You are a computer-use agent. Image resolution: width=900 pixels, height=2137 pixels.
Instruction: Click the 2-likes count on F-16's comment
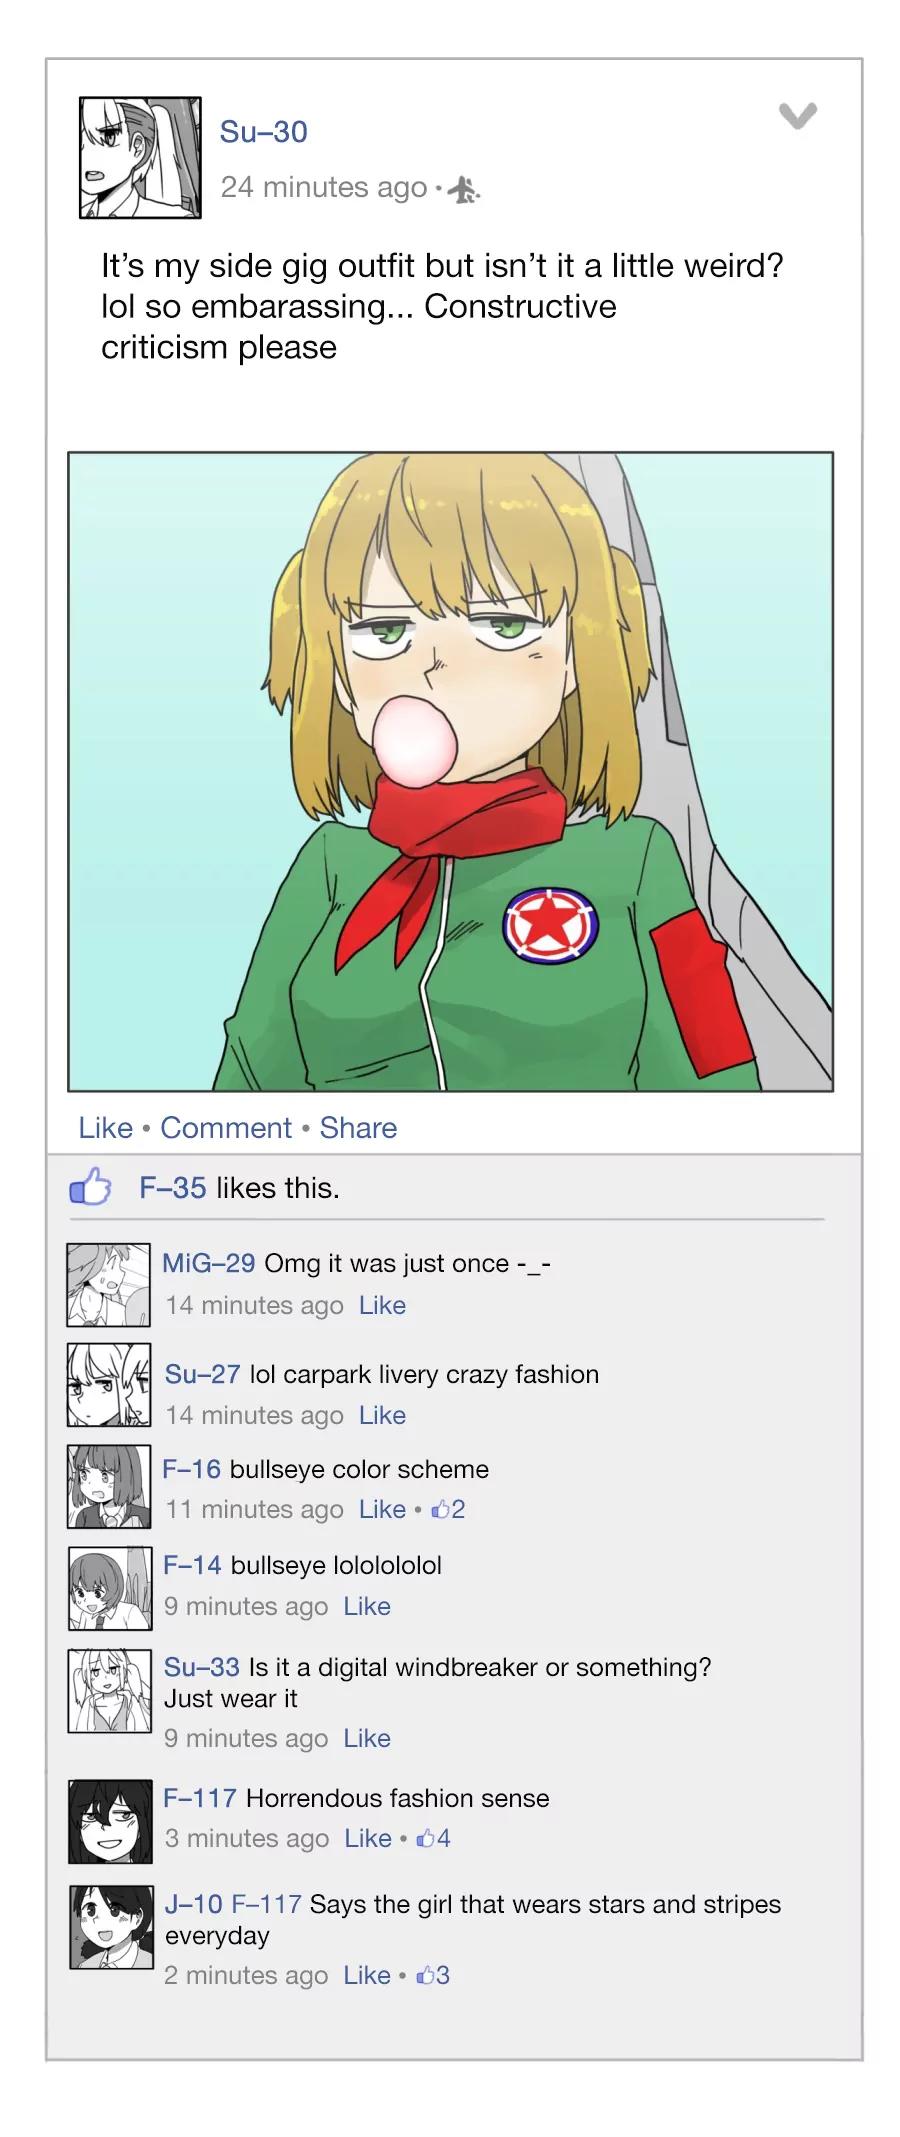coord(449,1509)
